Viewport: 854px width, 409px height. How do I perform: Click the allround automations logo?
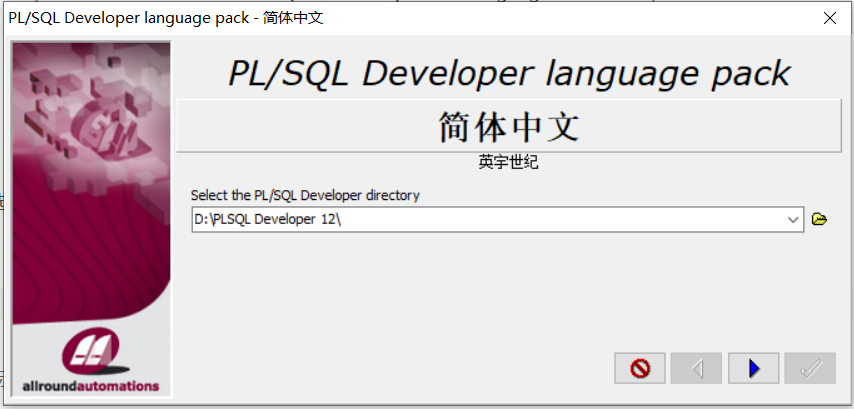(90, 360)
